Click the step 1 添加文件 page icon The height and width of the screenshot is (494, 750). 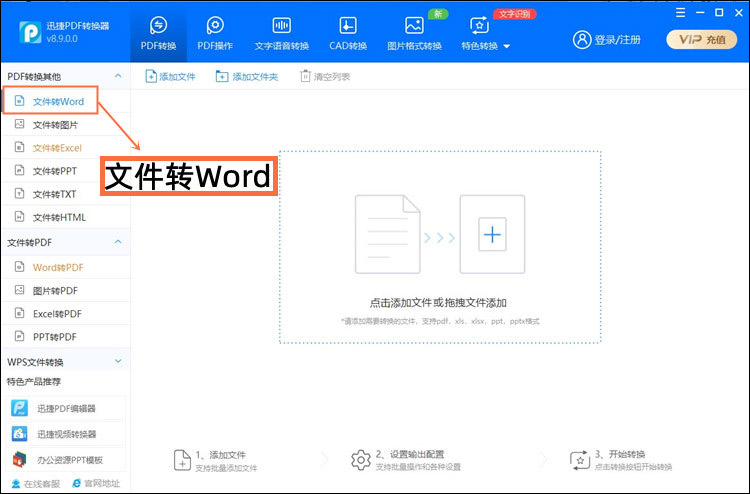[182, 460]
